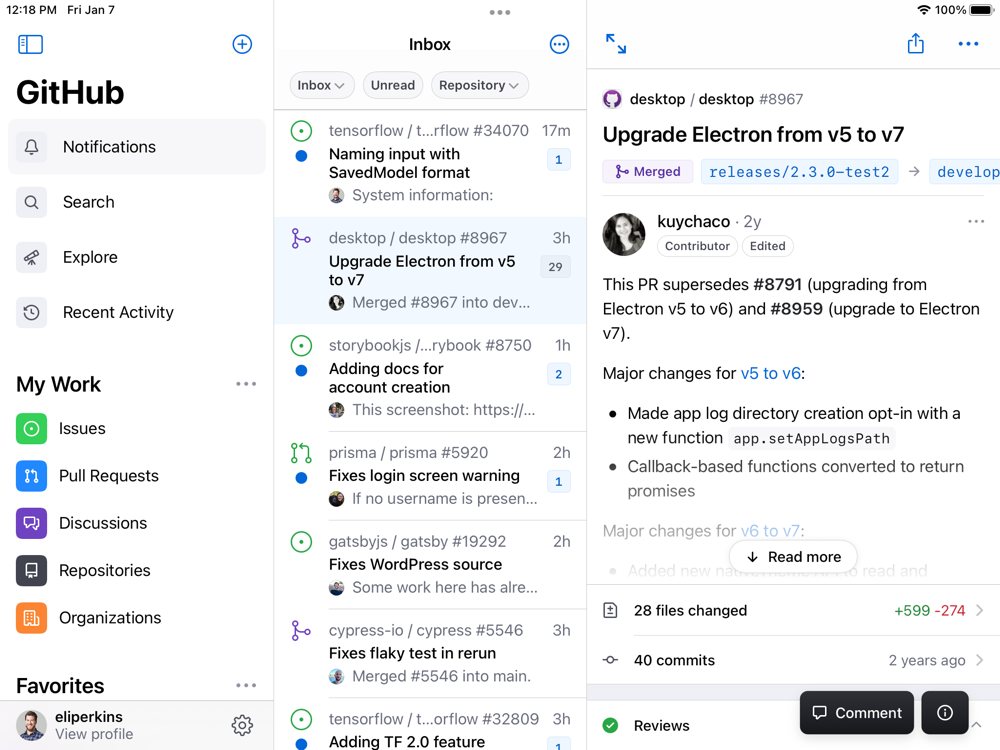
Task: Click the green Issues icon
Action: [31, 429]
